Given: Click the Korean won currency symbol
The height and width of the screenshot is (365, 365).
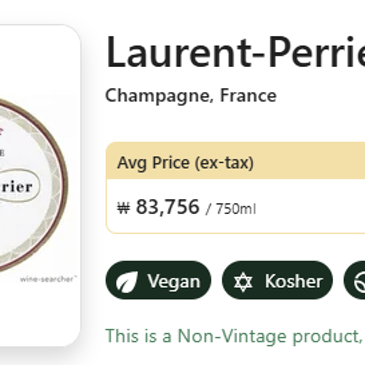Looking at the screenshot, I should pos(123,208).
